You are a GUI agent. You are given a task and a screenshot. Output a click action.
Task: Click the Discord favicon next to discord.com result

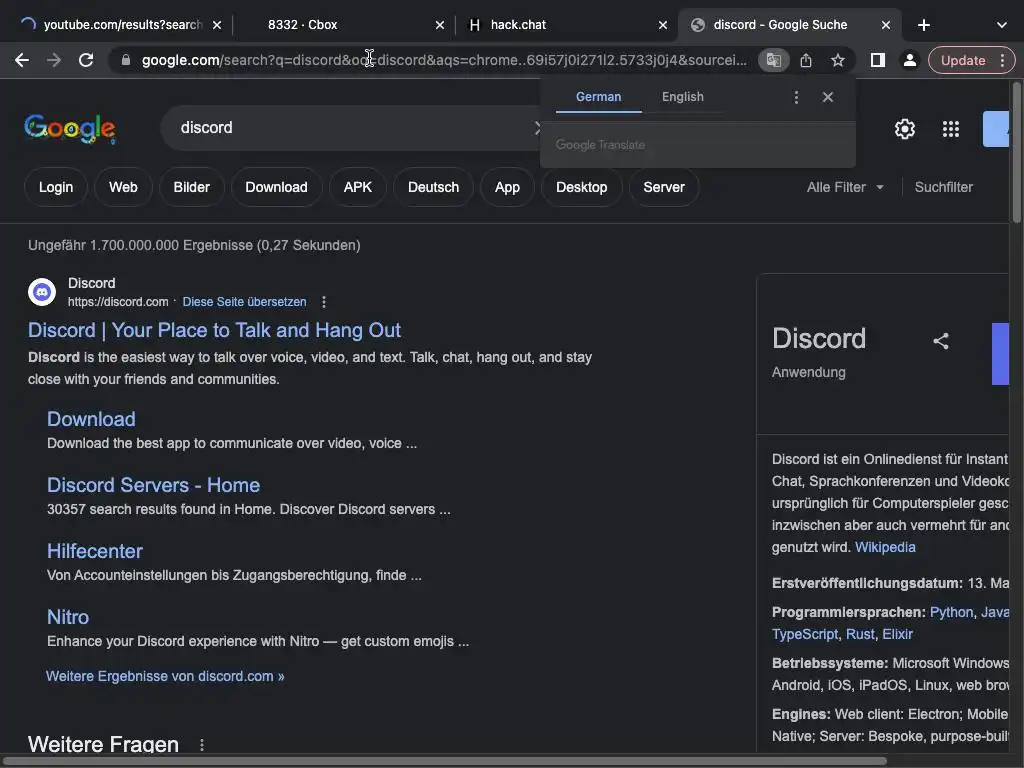42,292
